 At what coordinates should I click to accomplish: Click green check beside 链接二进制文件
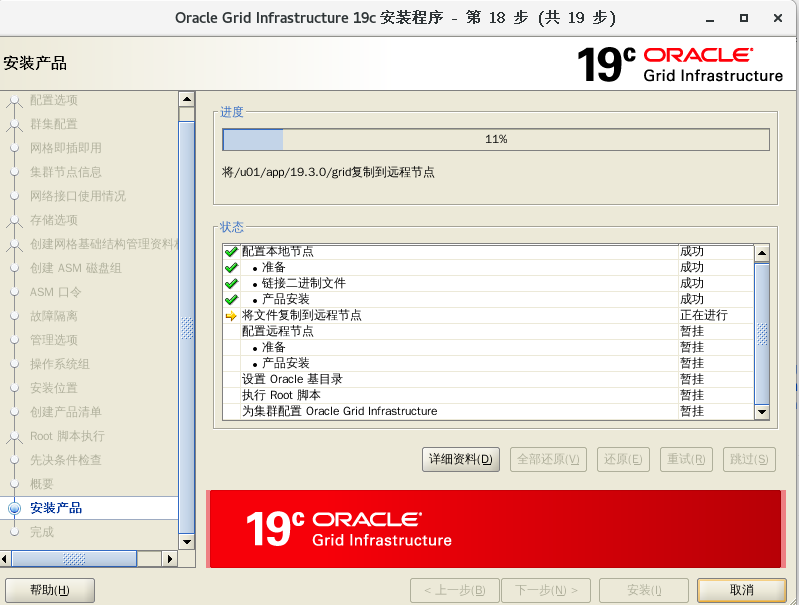[x=231, y=283]
